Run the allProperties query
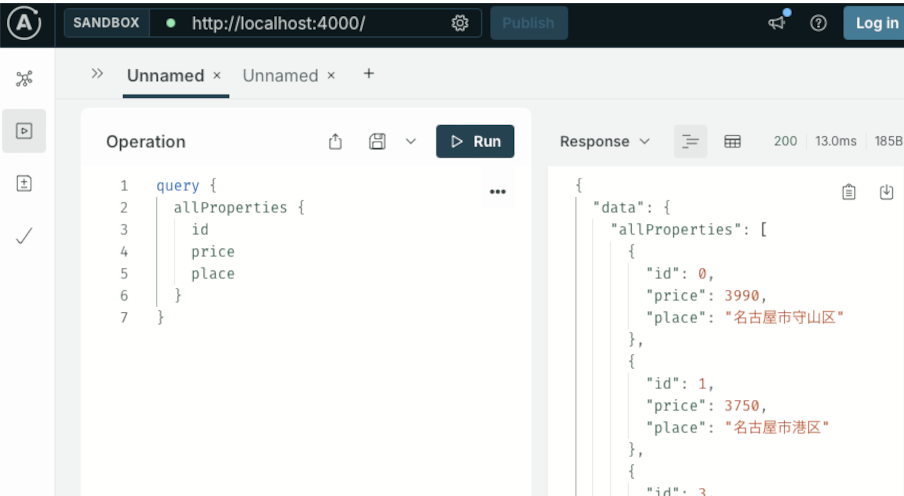The width and height of the screenshot is (904, 496). click(x=475, y=142)
